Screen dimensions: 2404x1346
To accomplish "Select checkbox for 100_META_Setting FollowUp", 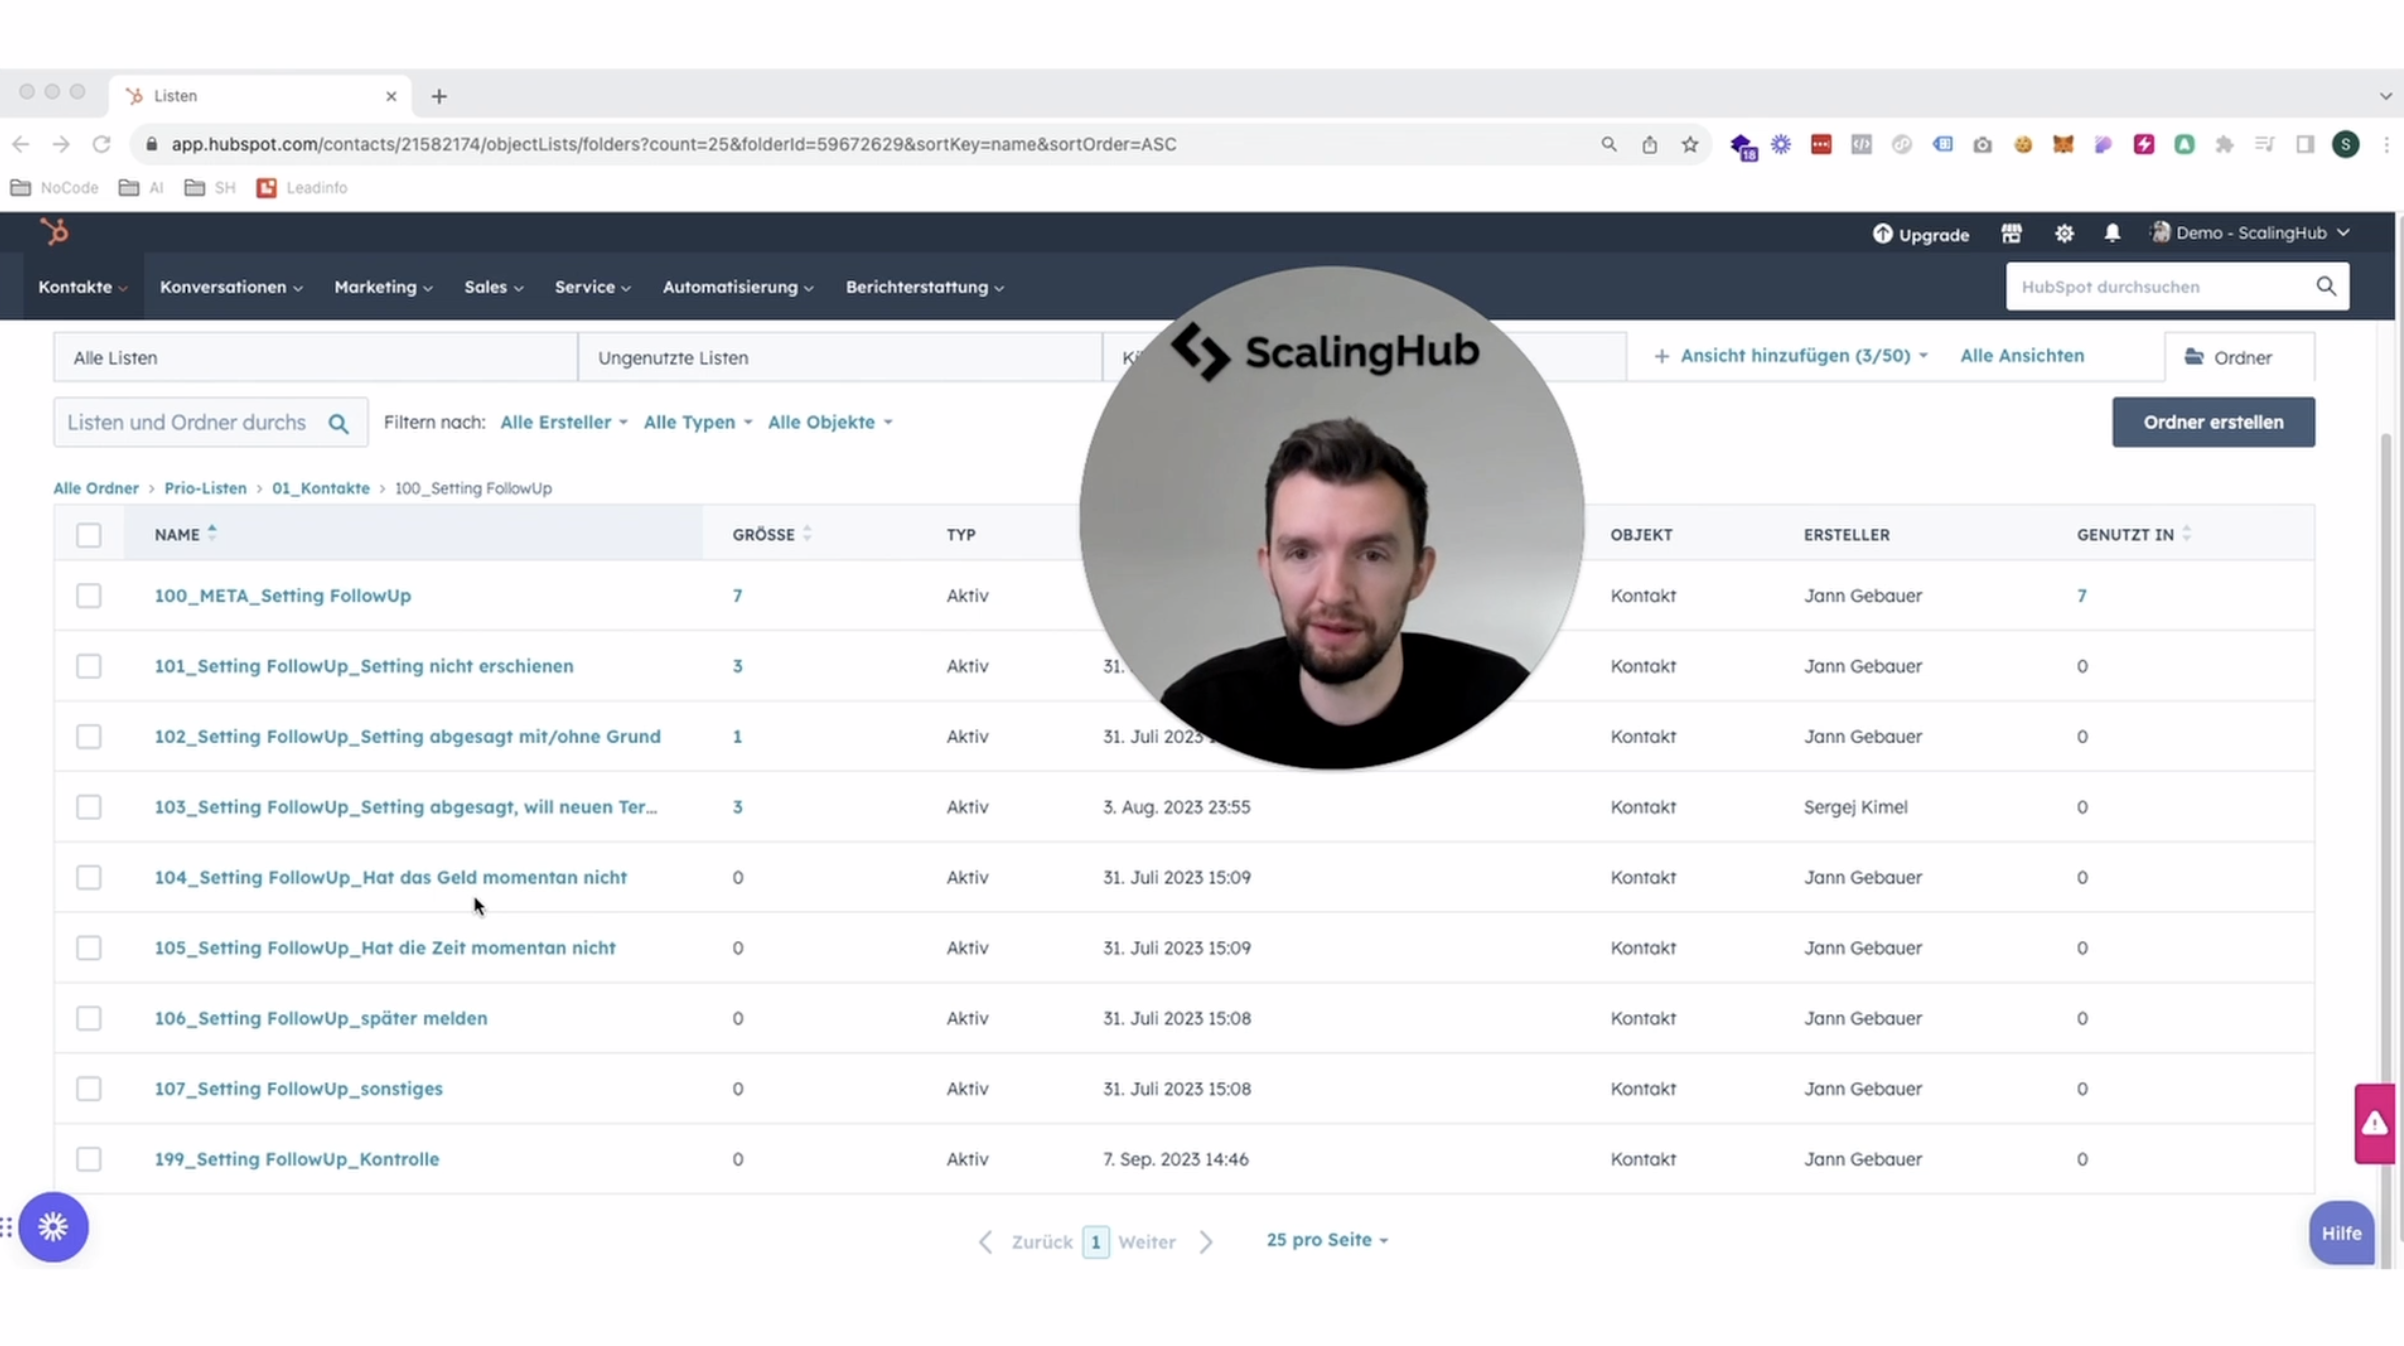I will tap(89, 595).
